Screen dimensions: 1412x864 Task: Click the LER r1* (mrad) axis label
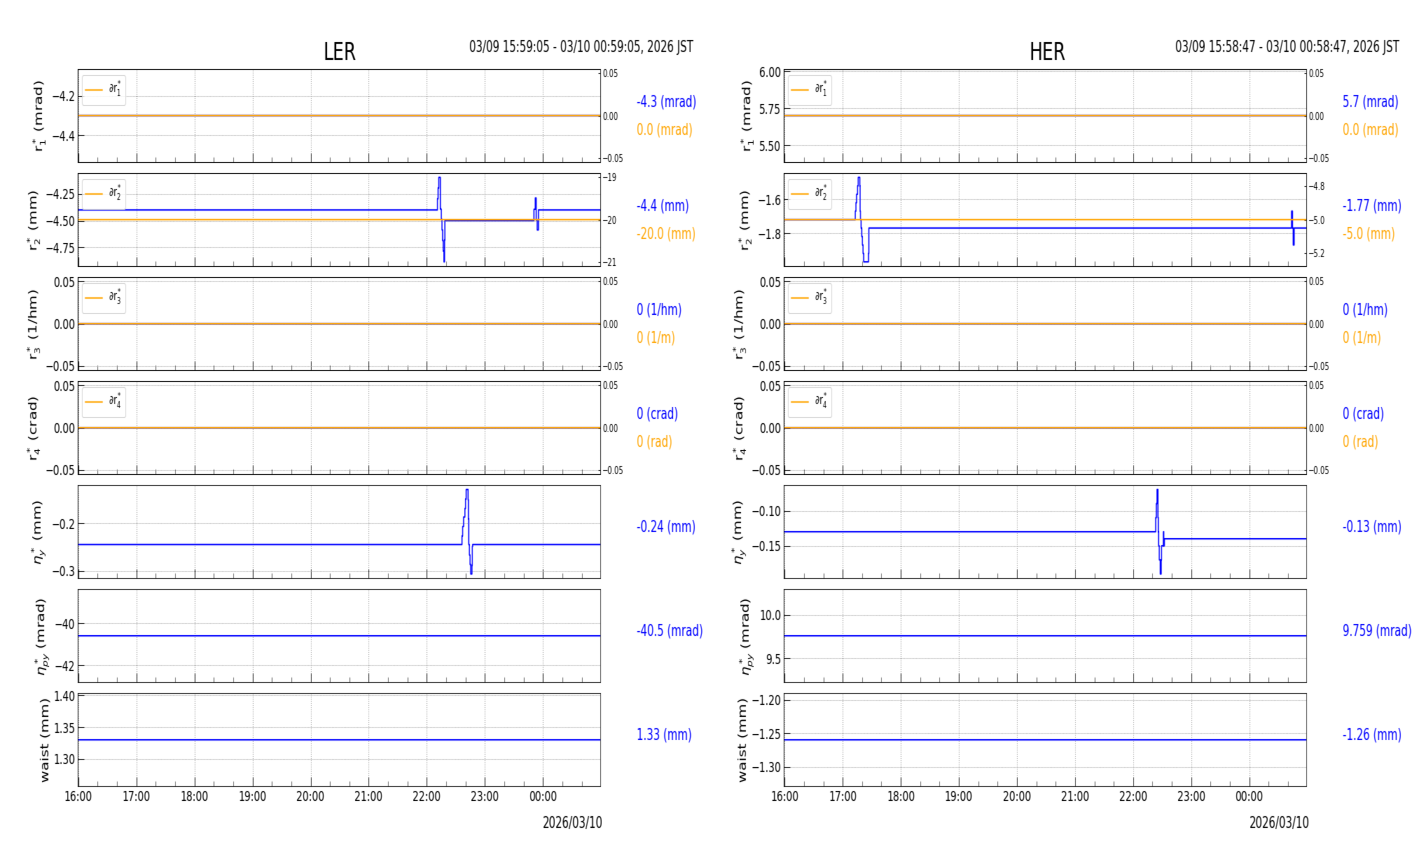tap(40, 116)
